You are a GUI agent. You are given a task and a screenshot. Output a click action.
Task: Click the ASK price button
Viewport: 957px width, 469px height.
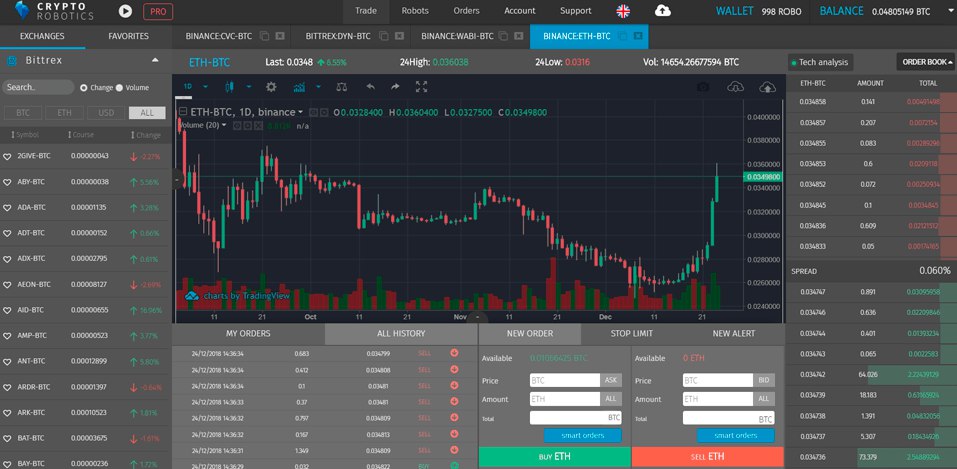(x=611, y=380)
